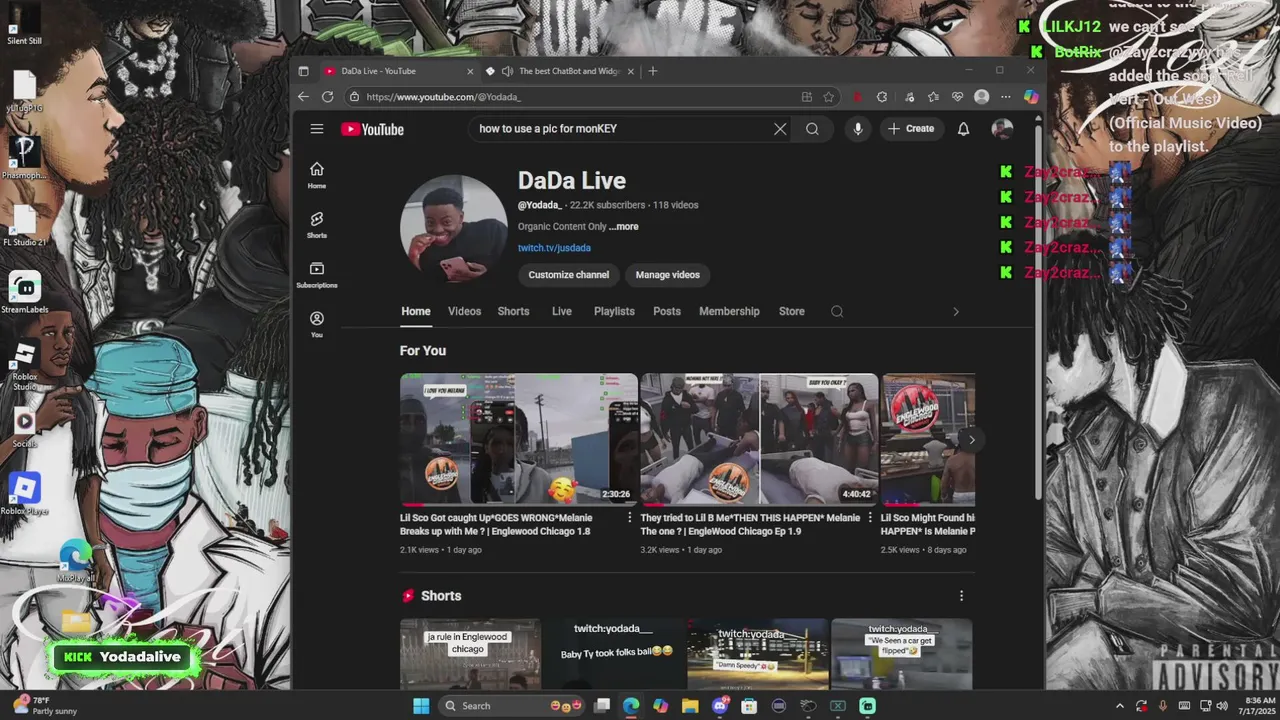Open Edge Copilot icon in toolbar
Image resolution: width=1280 pixels, height=720 pixels.
click(x=1031, y=97)
